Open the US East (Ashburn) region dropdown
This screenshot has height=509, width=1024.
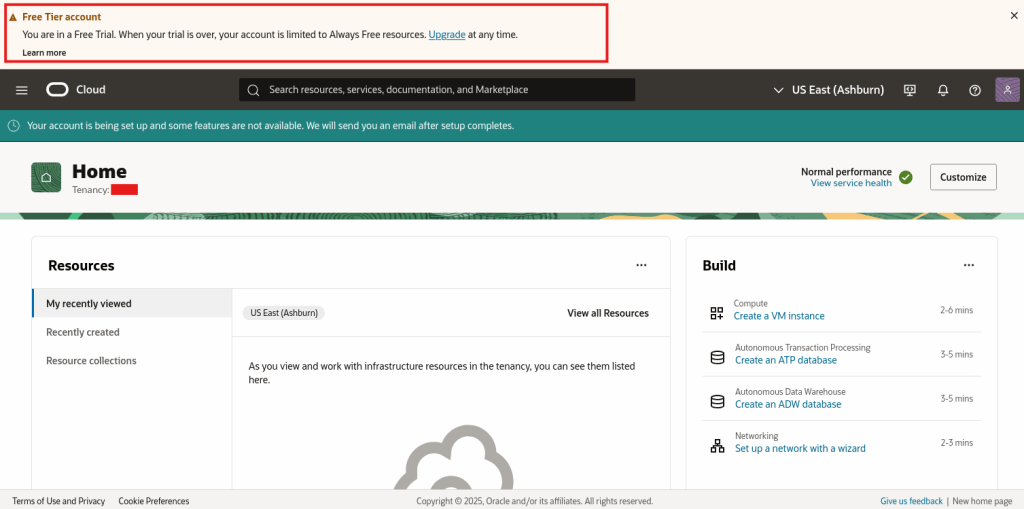click(829, 90)
